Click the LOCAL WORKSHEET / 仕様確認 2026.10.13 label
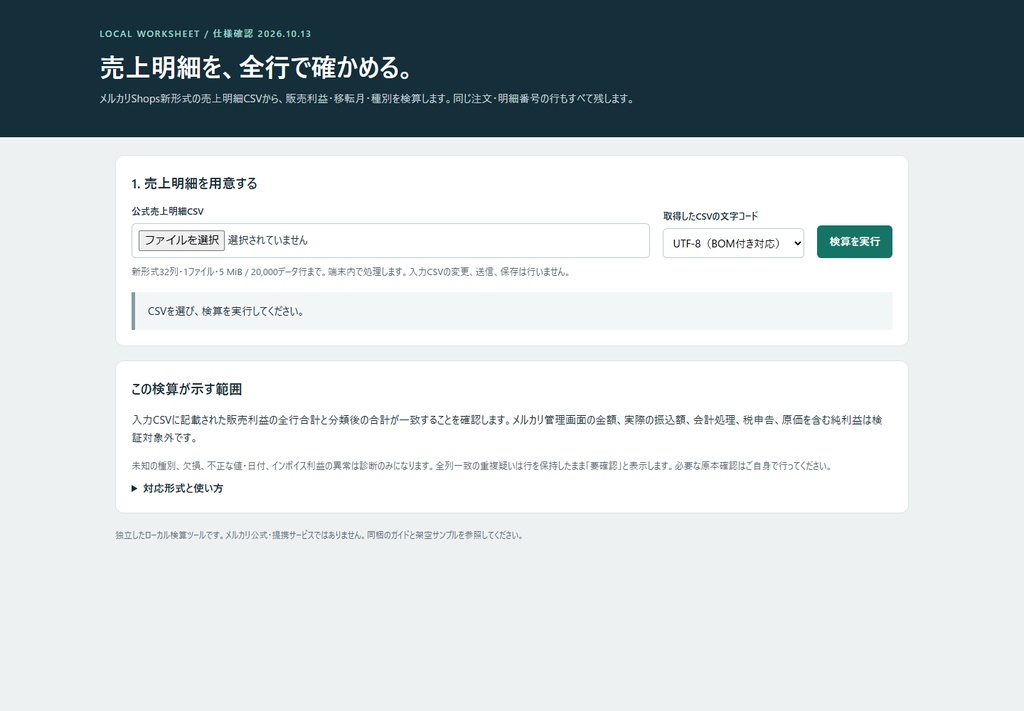Screen dimensions: 1024x711 click(205, 33)
